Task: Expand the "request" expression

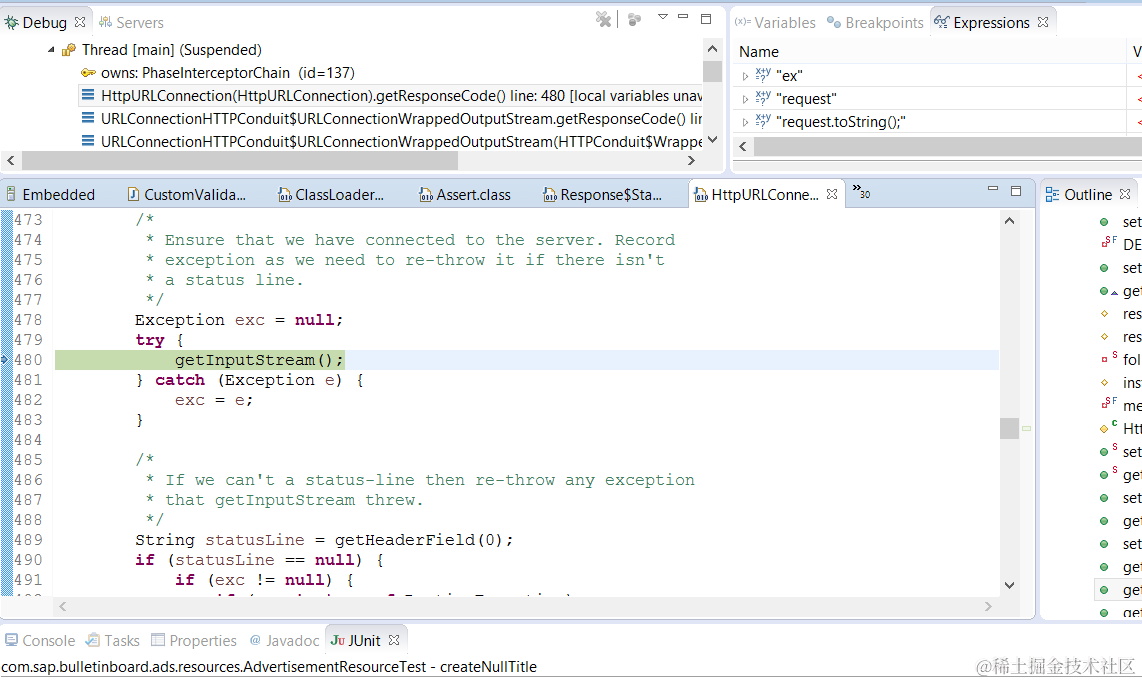Action: 745,99
